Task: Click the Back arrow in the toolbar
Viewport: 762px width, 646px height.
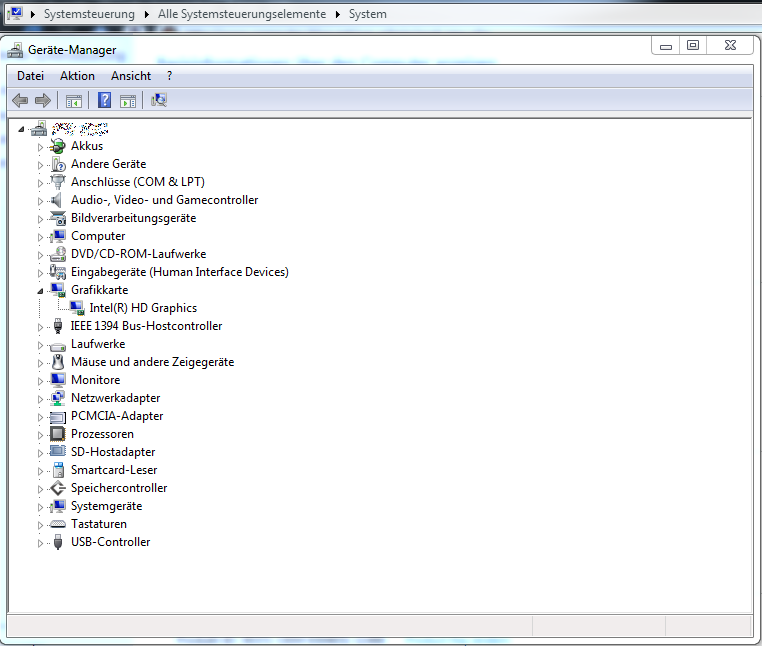Action: 20,100
